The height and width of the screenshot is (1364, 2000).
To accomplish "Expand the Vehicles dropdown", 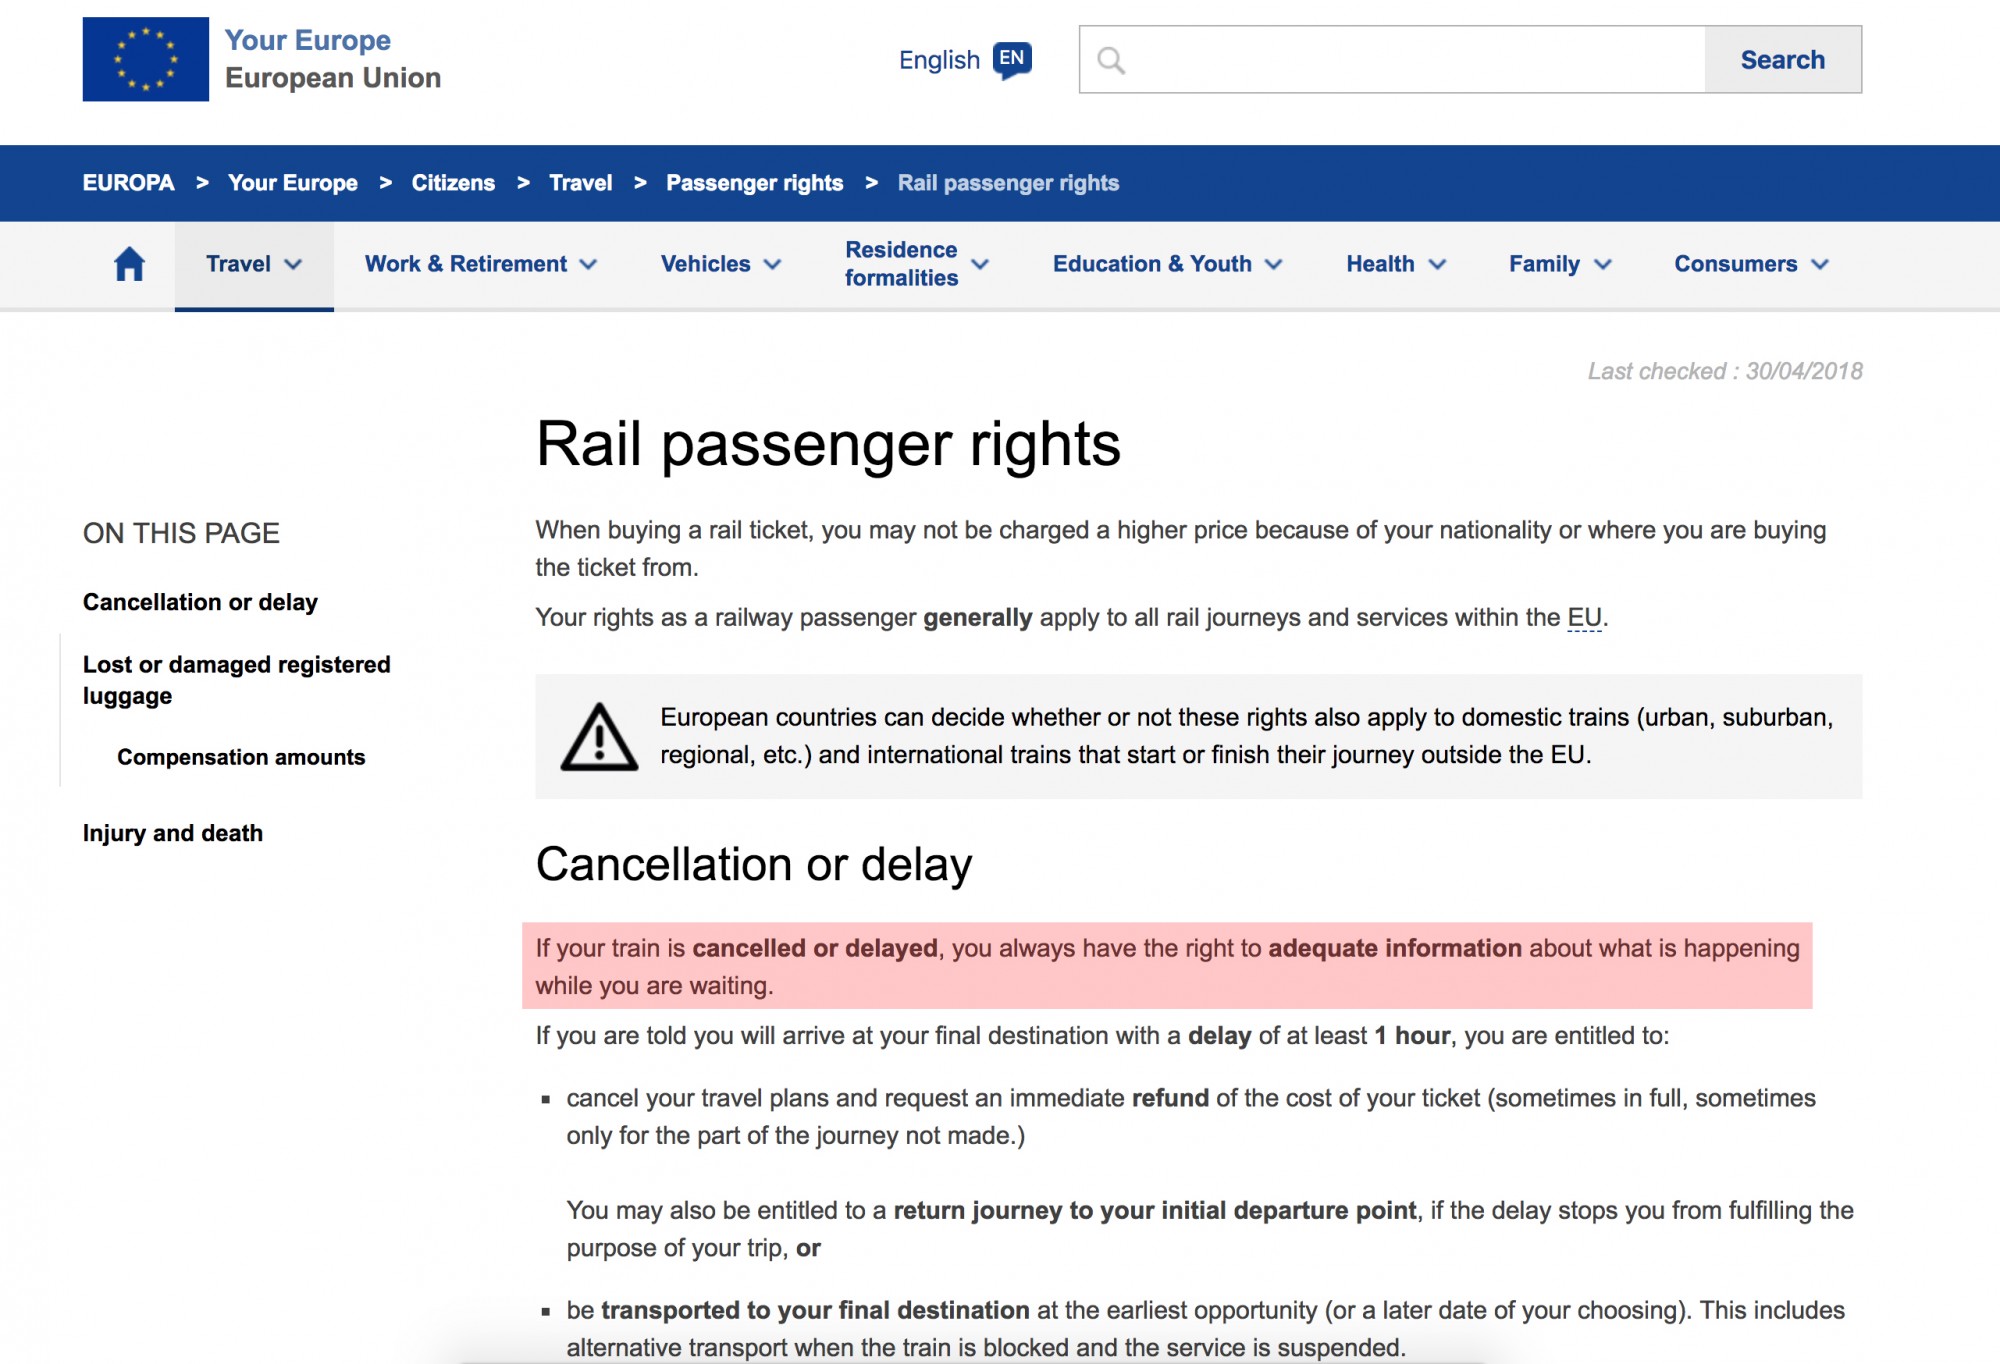I will [x=720, y=264].
